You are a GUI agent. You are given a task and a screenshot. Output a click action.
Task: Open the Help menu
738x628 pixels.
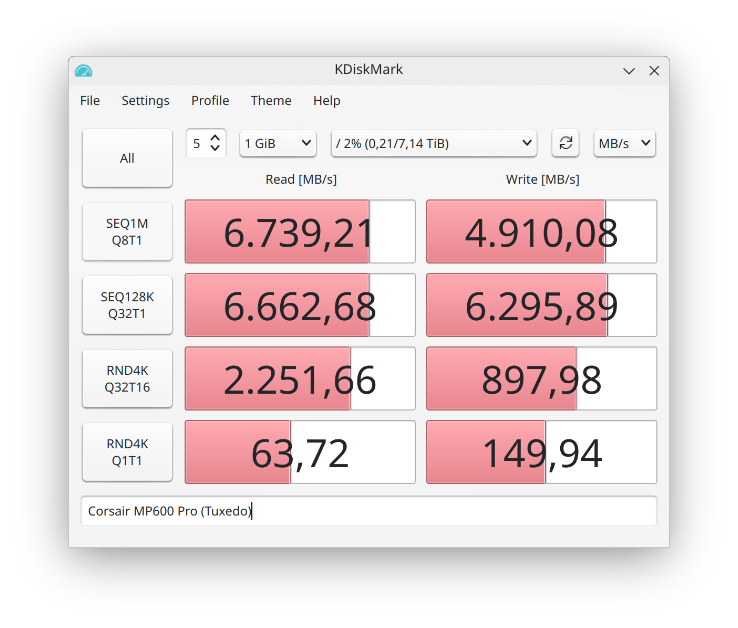tap(327, 101)
